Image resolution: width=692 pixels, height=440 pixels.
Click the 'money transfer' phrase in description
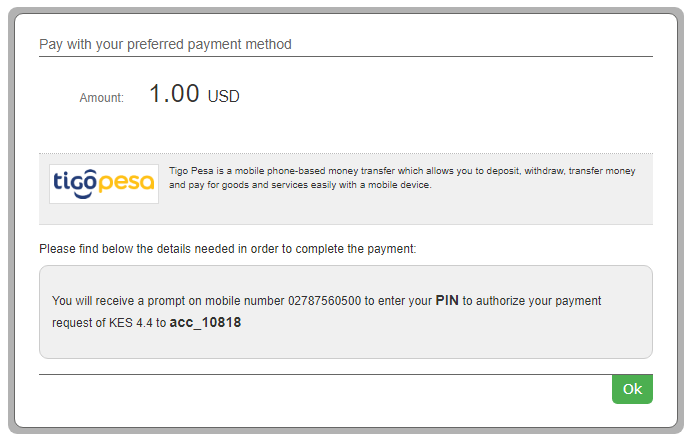[362, 171]
